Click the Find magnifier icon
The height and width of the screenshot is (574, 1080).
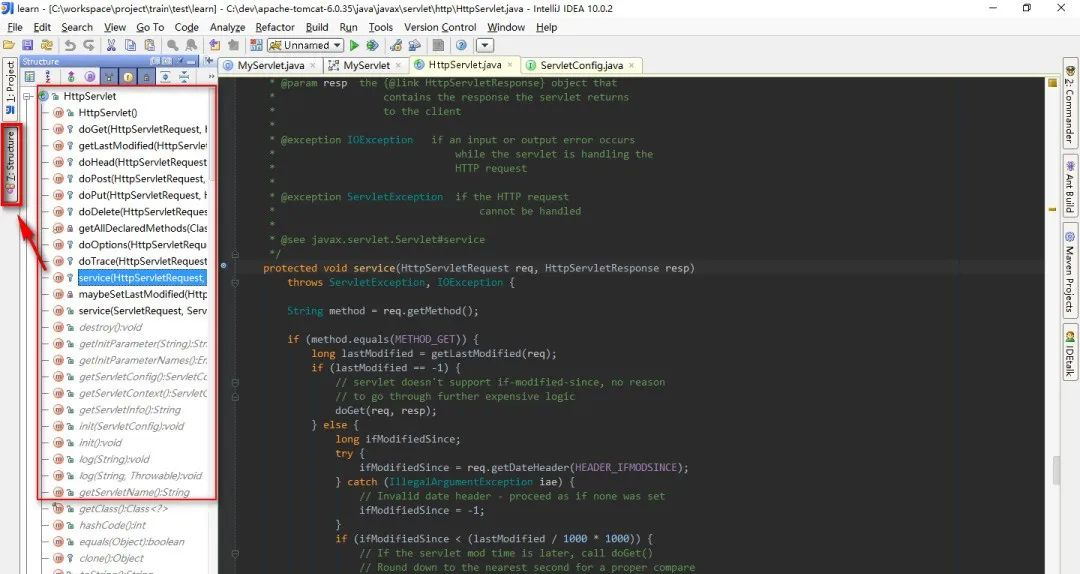pos(172,45)
